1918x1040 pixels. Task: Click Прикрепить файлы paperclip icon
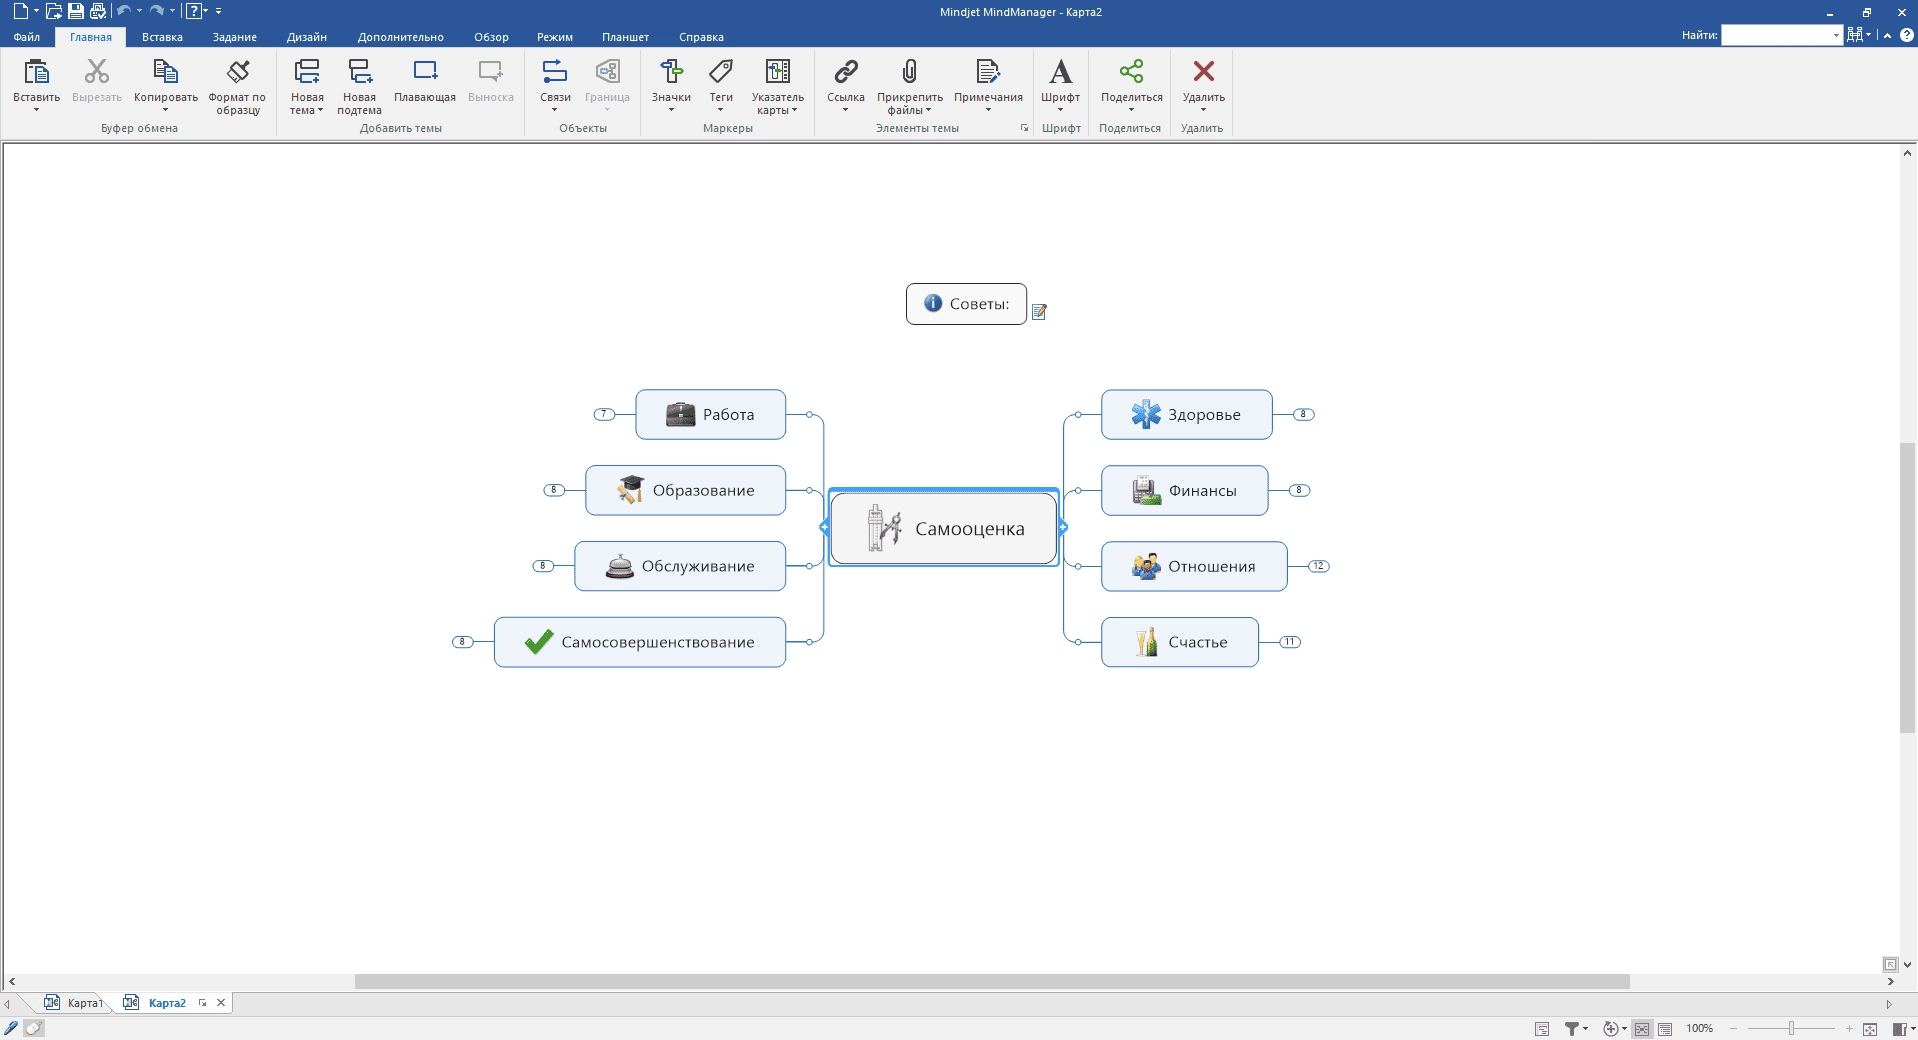coord(909,71)
